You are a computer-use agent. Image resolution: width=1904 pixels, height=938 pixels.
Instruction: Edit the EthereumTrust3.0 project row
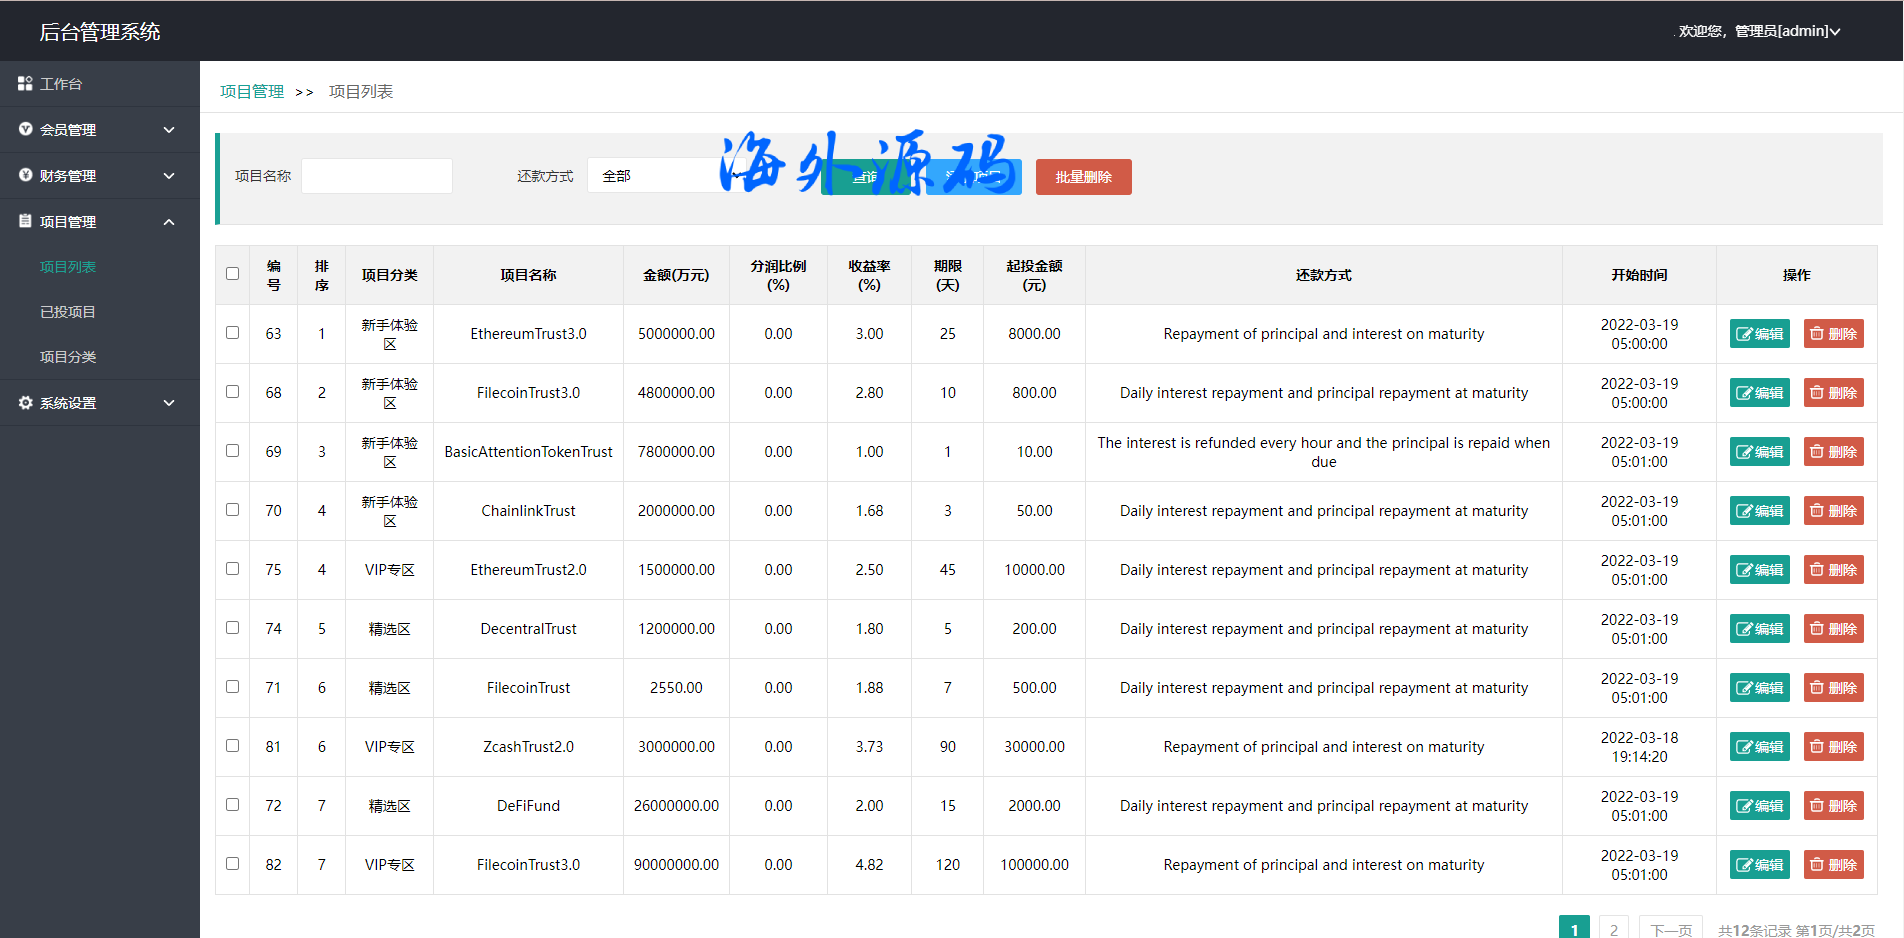1759,334
